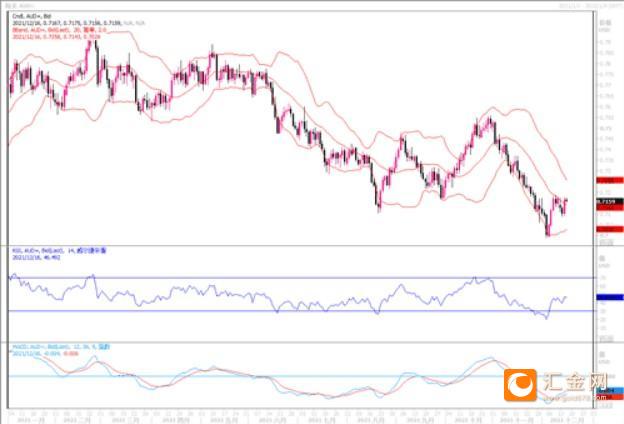Click the RSI value reading 46.492

(36, 258)
